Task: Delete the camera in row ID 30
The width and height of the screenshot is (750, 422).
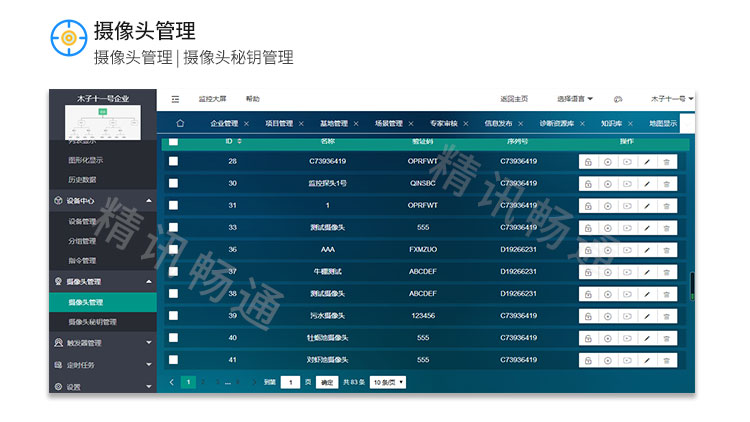Action: pos(666,184)
